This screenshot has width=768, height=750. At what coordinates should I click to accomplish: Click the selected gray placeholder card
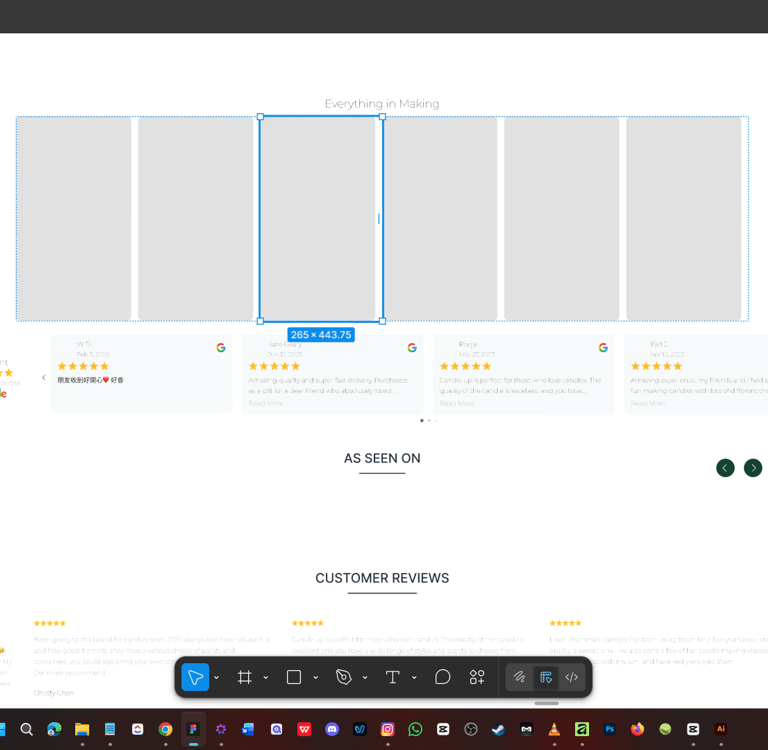tap(321, 218)
